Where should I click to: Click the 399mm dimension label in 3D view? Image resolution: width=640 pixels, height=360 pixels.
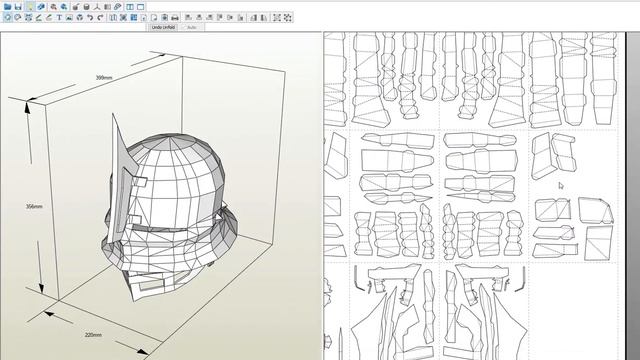(x=104, y=78)
